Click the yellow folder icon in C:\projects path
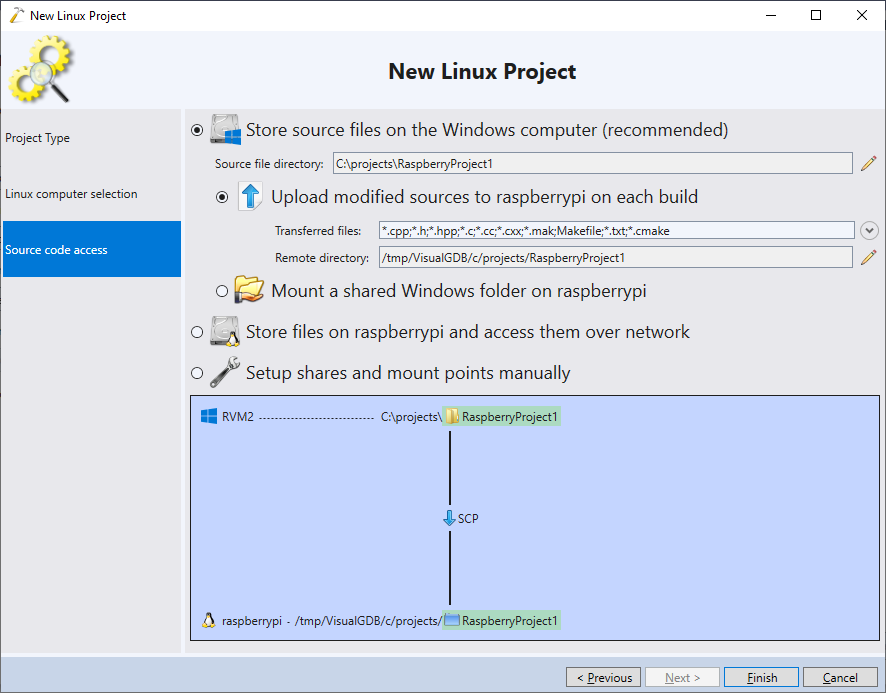Viewport: 886px width, 693px height. click(x=451, y=417)
